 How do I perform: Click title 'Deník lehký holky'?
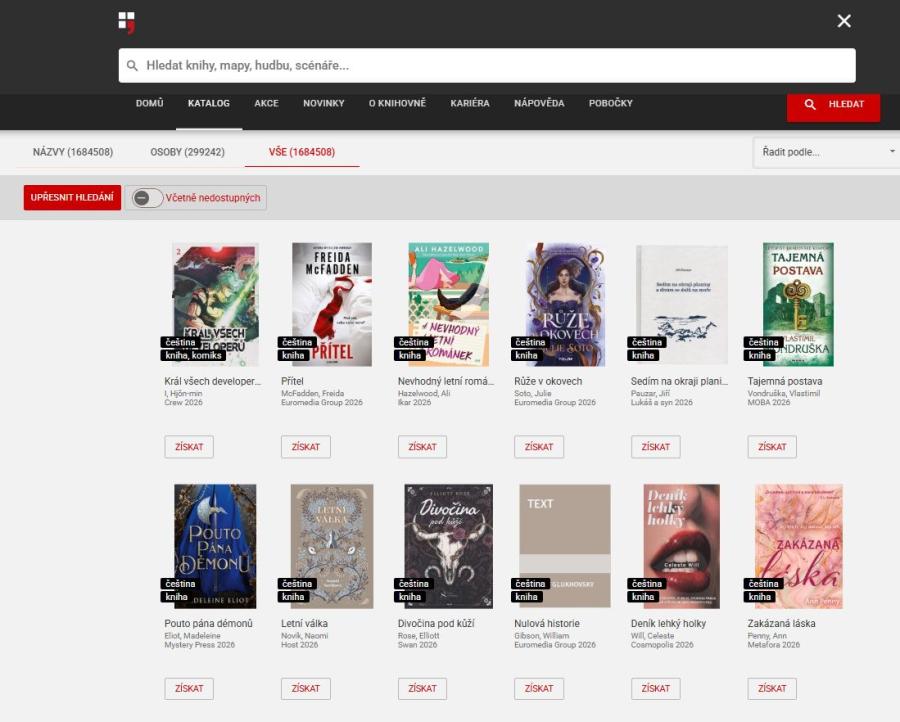click(x=668, y=623)
